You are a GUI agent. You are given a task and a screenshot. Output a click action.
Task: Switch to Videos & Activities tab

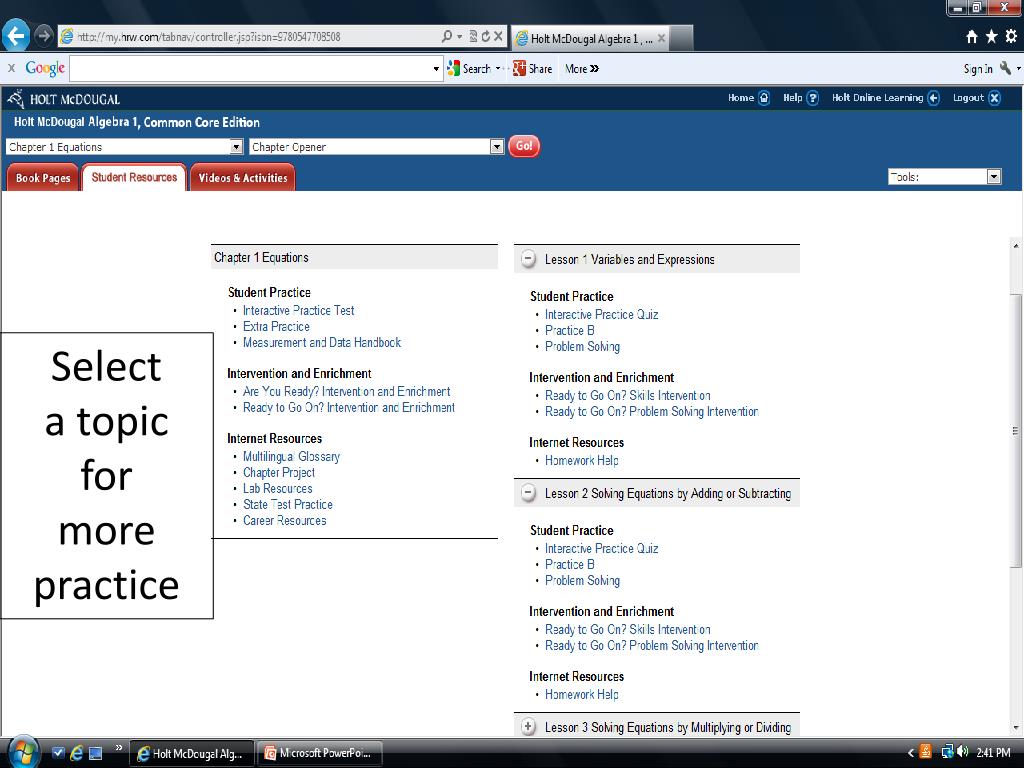[243, 178]
